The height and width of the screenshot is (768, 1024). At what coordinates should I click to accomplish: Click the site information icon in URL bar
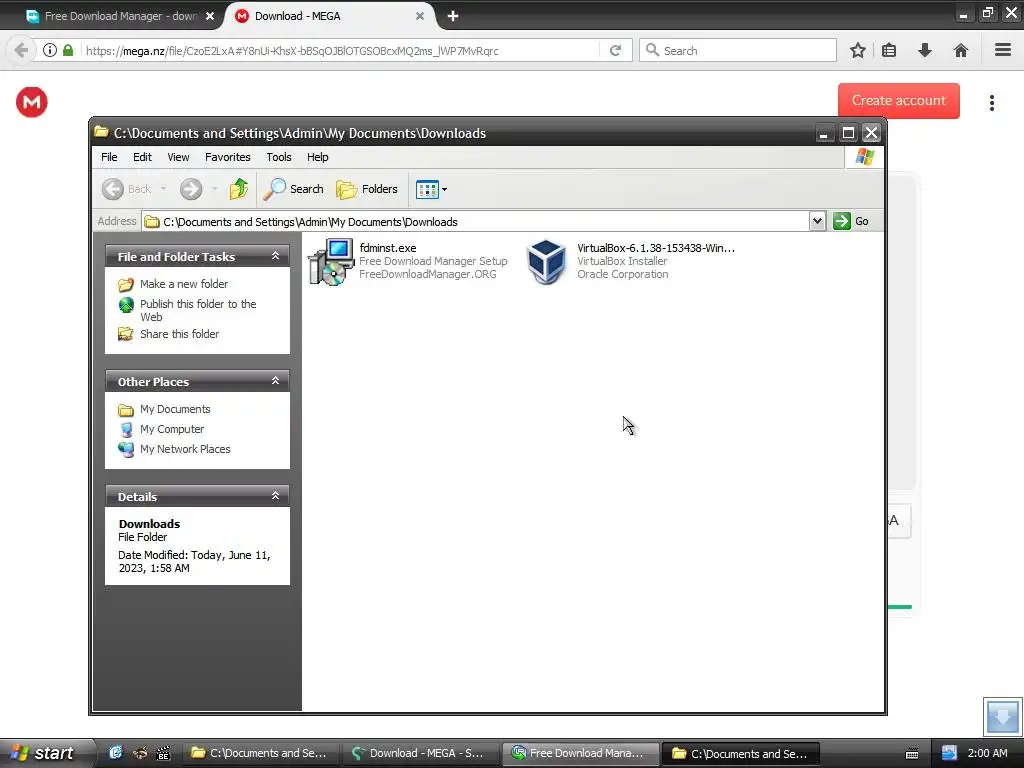point(50,50)
